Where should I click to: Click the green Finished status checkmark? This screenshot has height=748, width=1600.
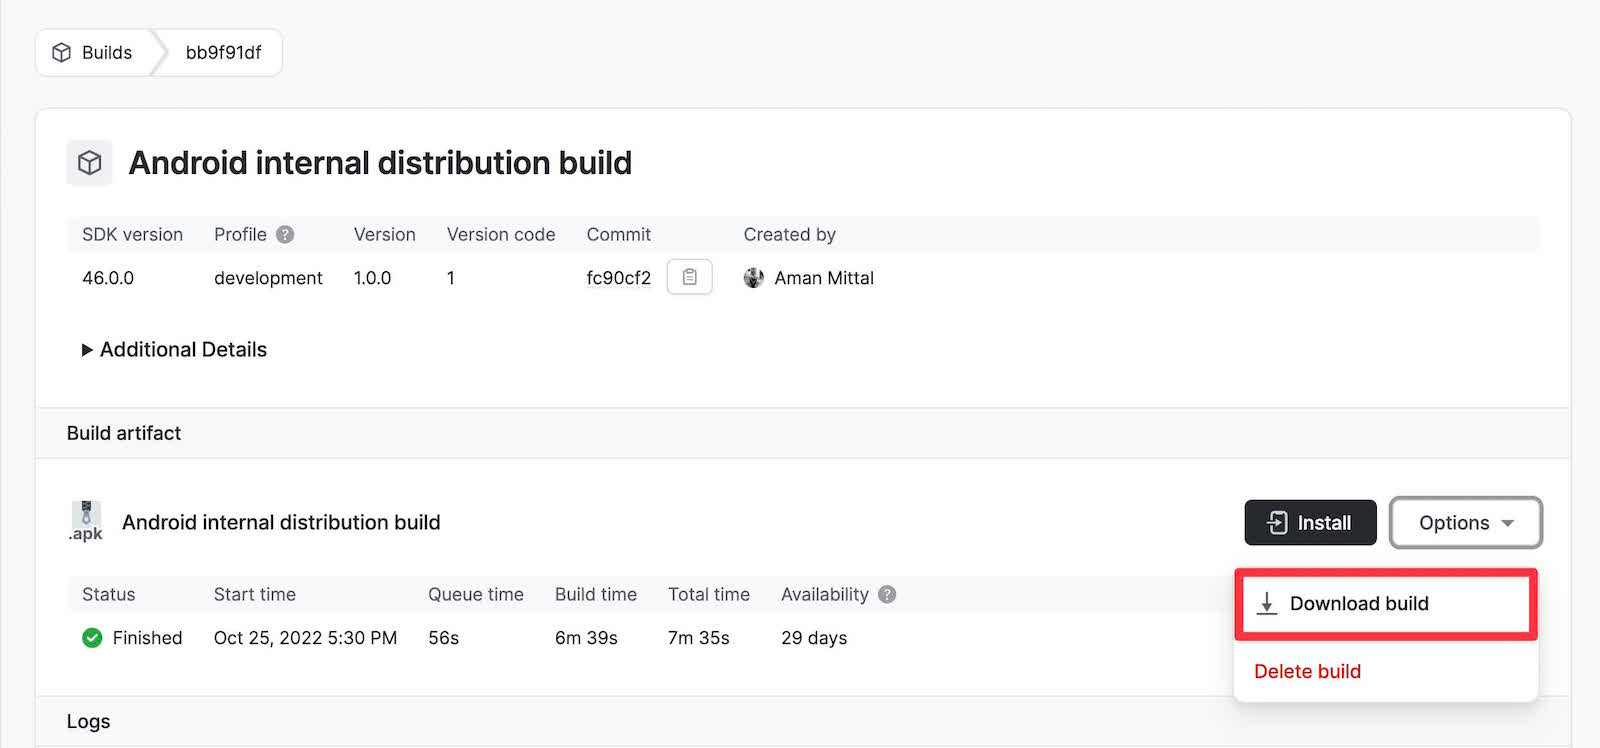[92, 638]
